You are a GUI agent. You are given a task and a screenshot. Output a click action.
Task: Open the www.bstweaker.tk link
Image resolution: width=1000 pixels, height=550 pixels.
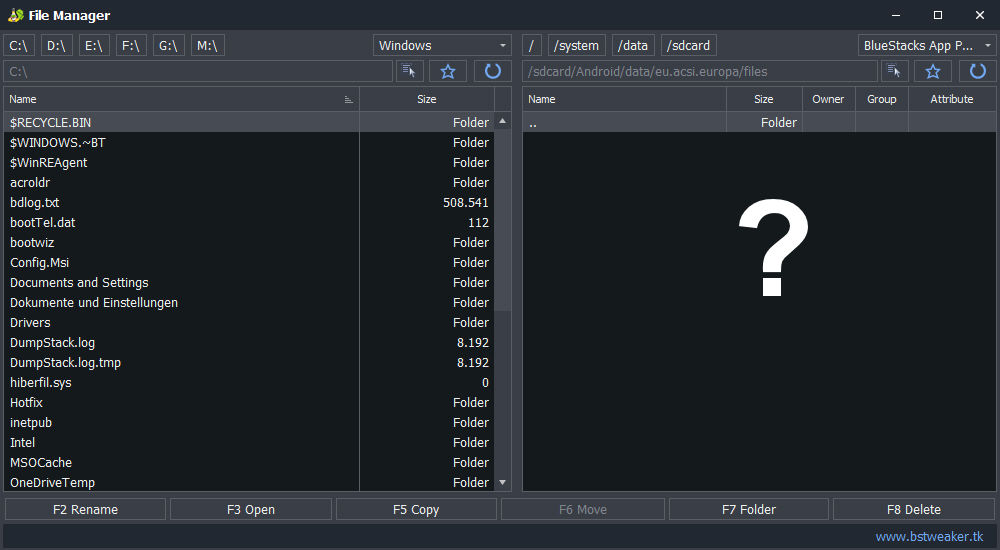pyautogui.click(x=929, y=537)
